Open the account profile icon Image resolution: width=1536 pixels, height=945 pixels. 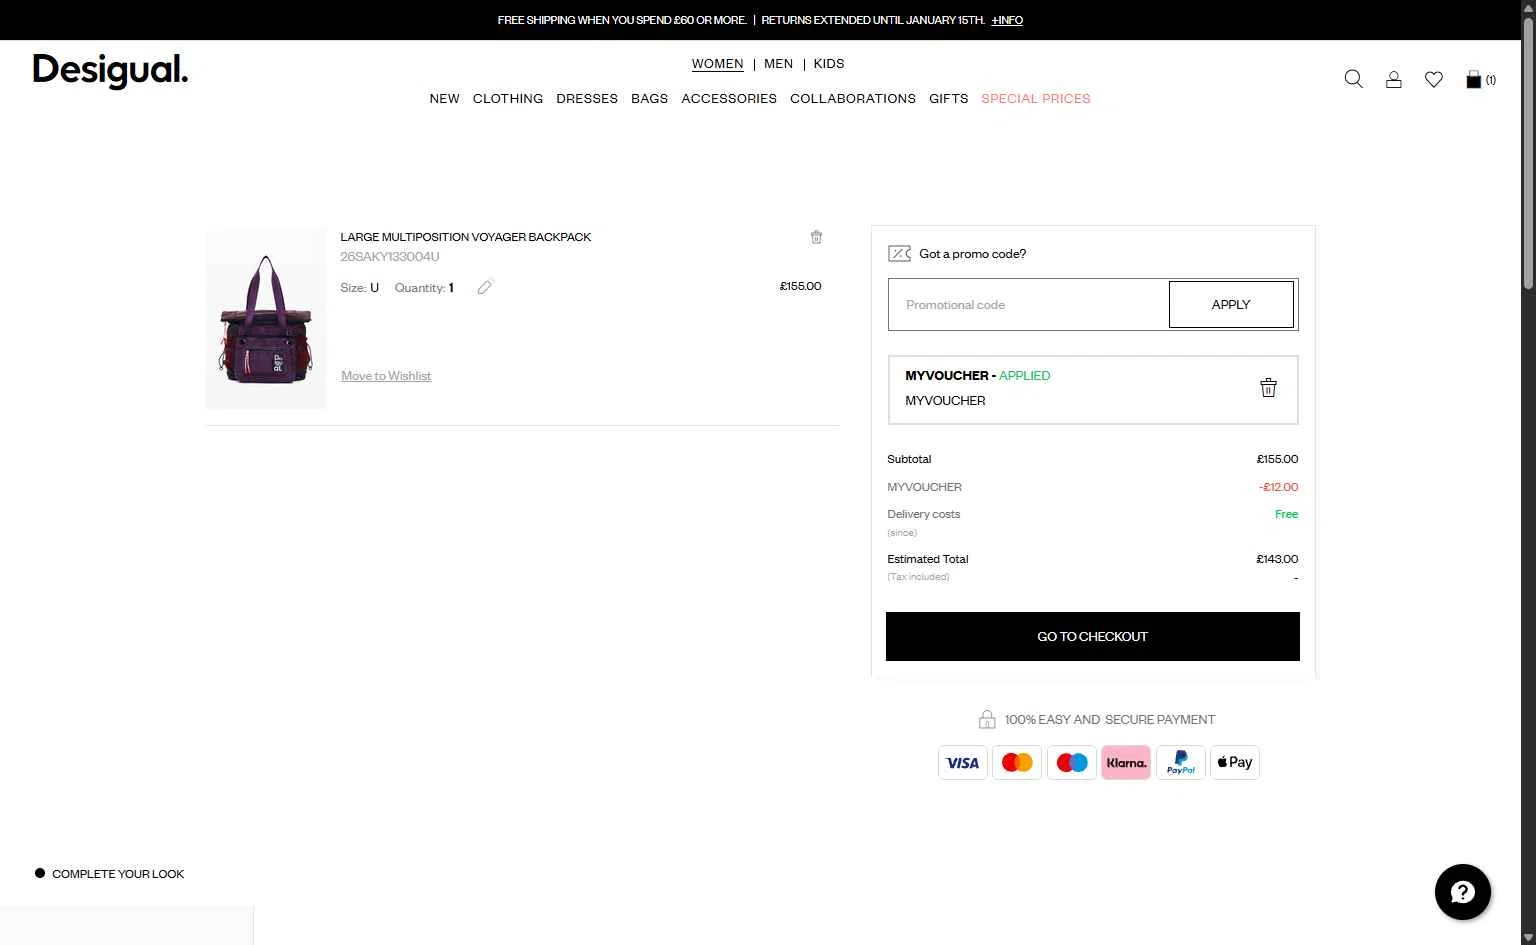pyautogui.click(x=1393, y=79)
